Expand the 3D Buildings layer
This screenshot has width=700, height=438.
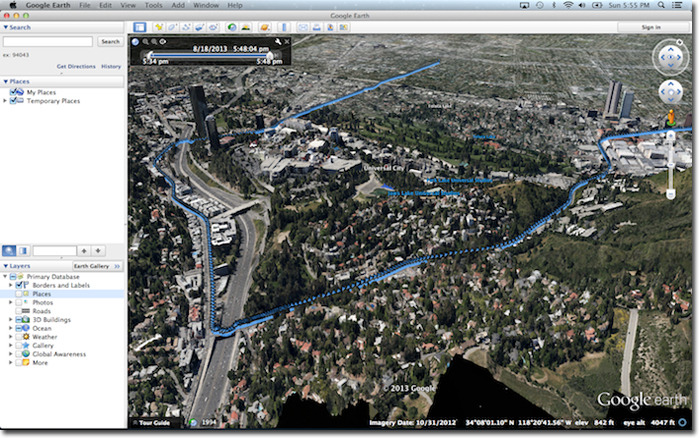tap(11, 320)
